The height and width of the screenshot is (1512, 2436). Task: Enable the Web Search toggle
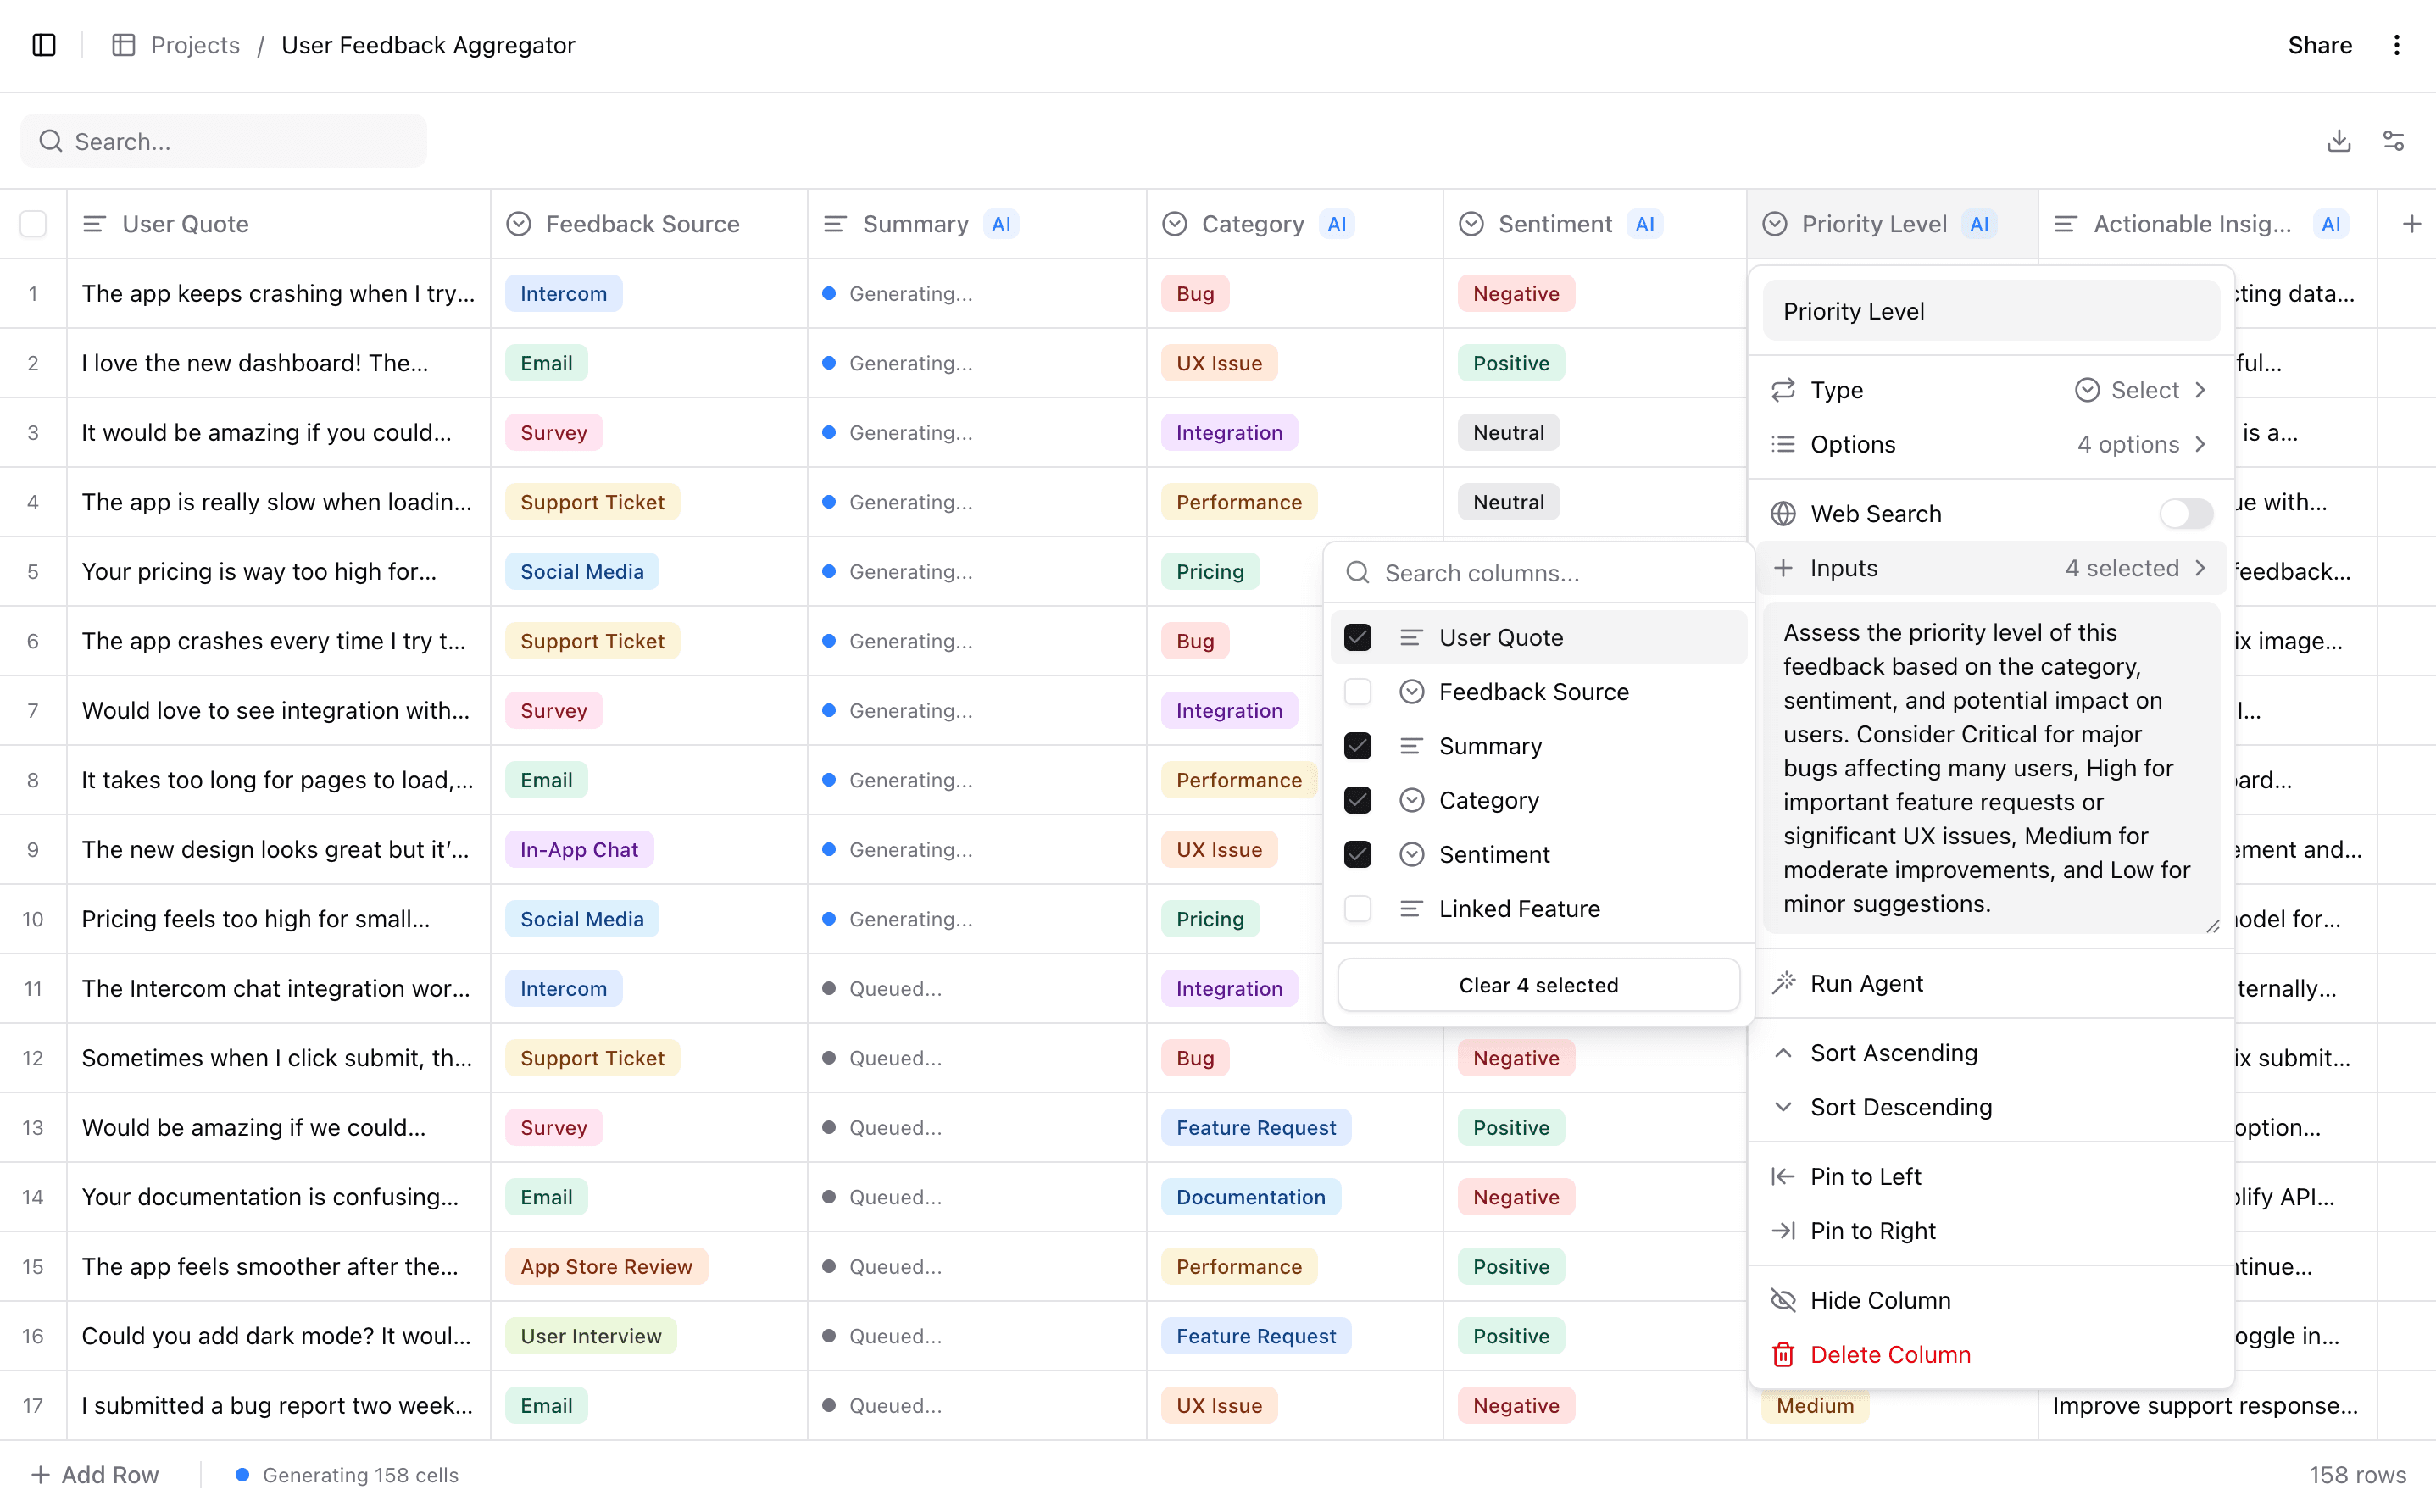pos(2186,513)
